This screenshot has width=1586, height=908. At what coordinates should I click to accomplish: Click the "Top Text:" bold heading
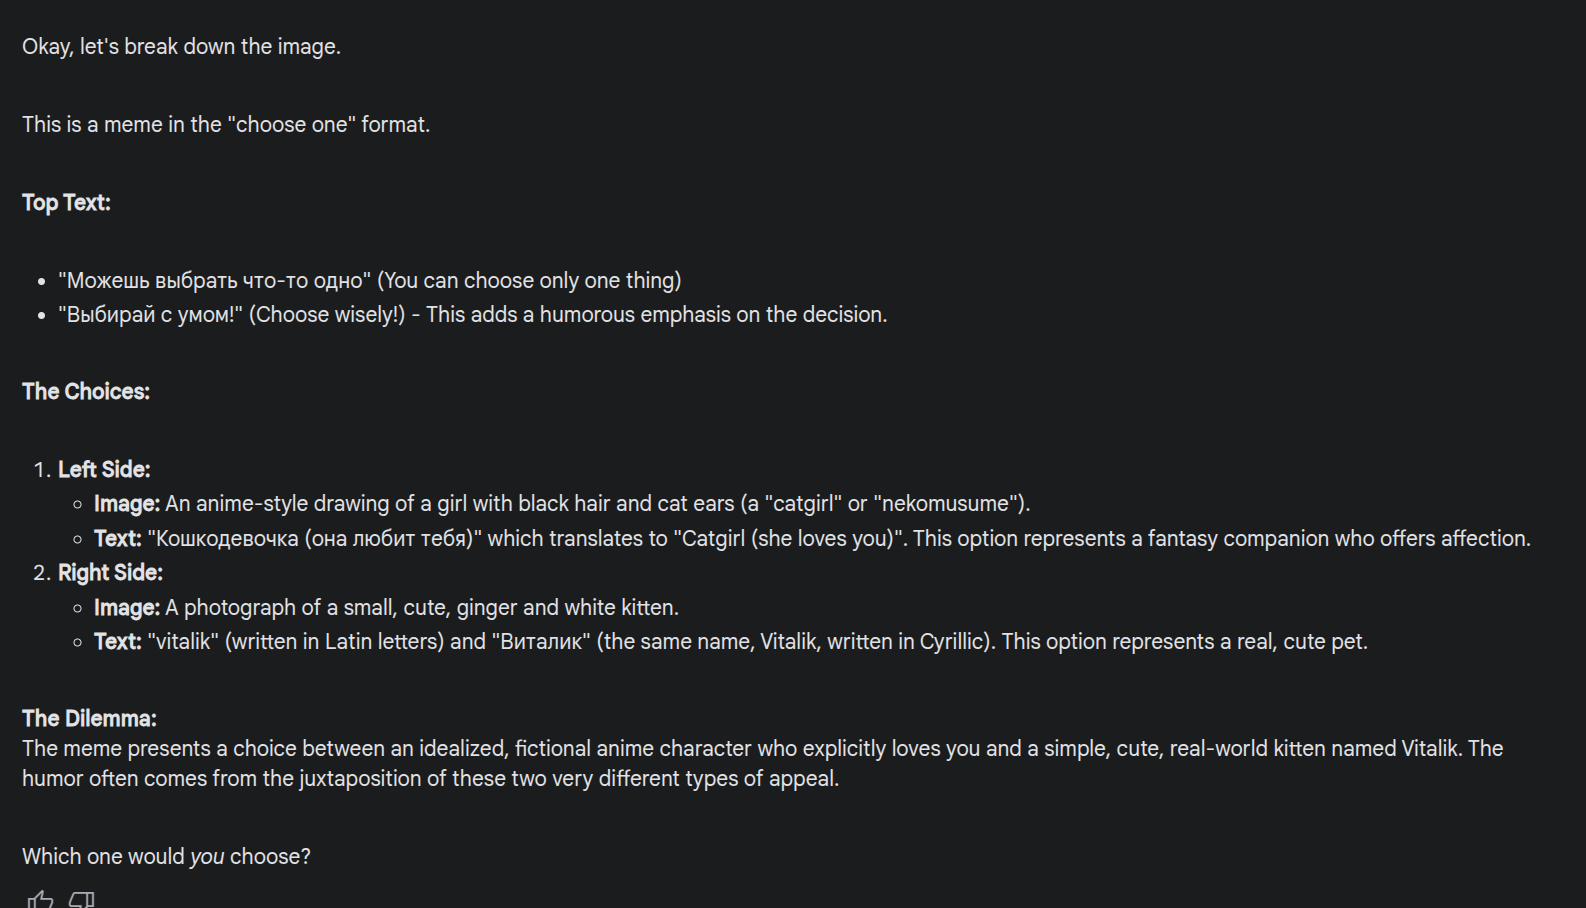[66, 203]
